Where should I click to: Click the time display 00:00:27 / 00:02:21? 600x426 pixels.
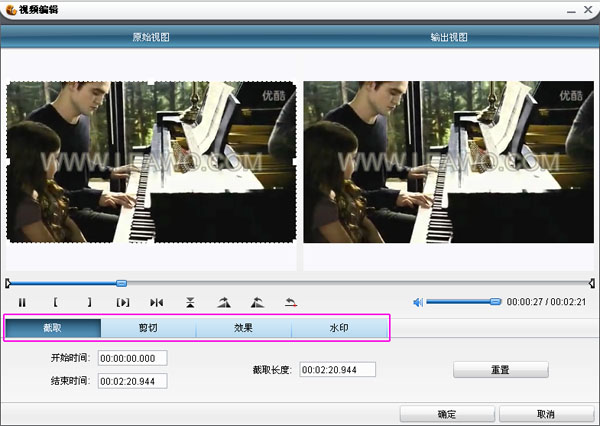coord(546,302)
